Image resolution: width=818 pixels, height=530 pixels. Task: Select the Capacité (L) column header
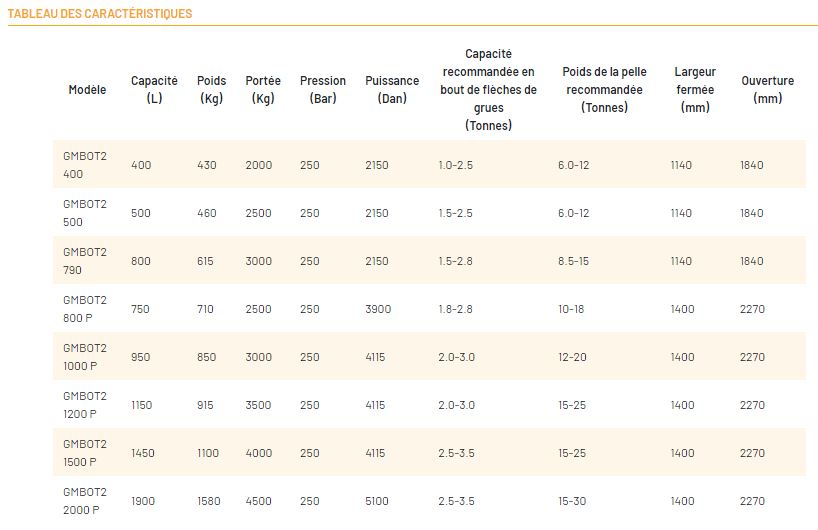(x=154, y=90)
